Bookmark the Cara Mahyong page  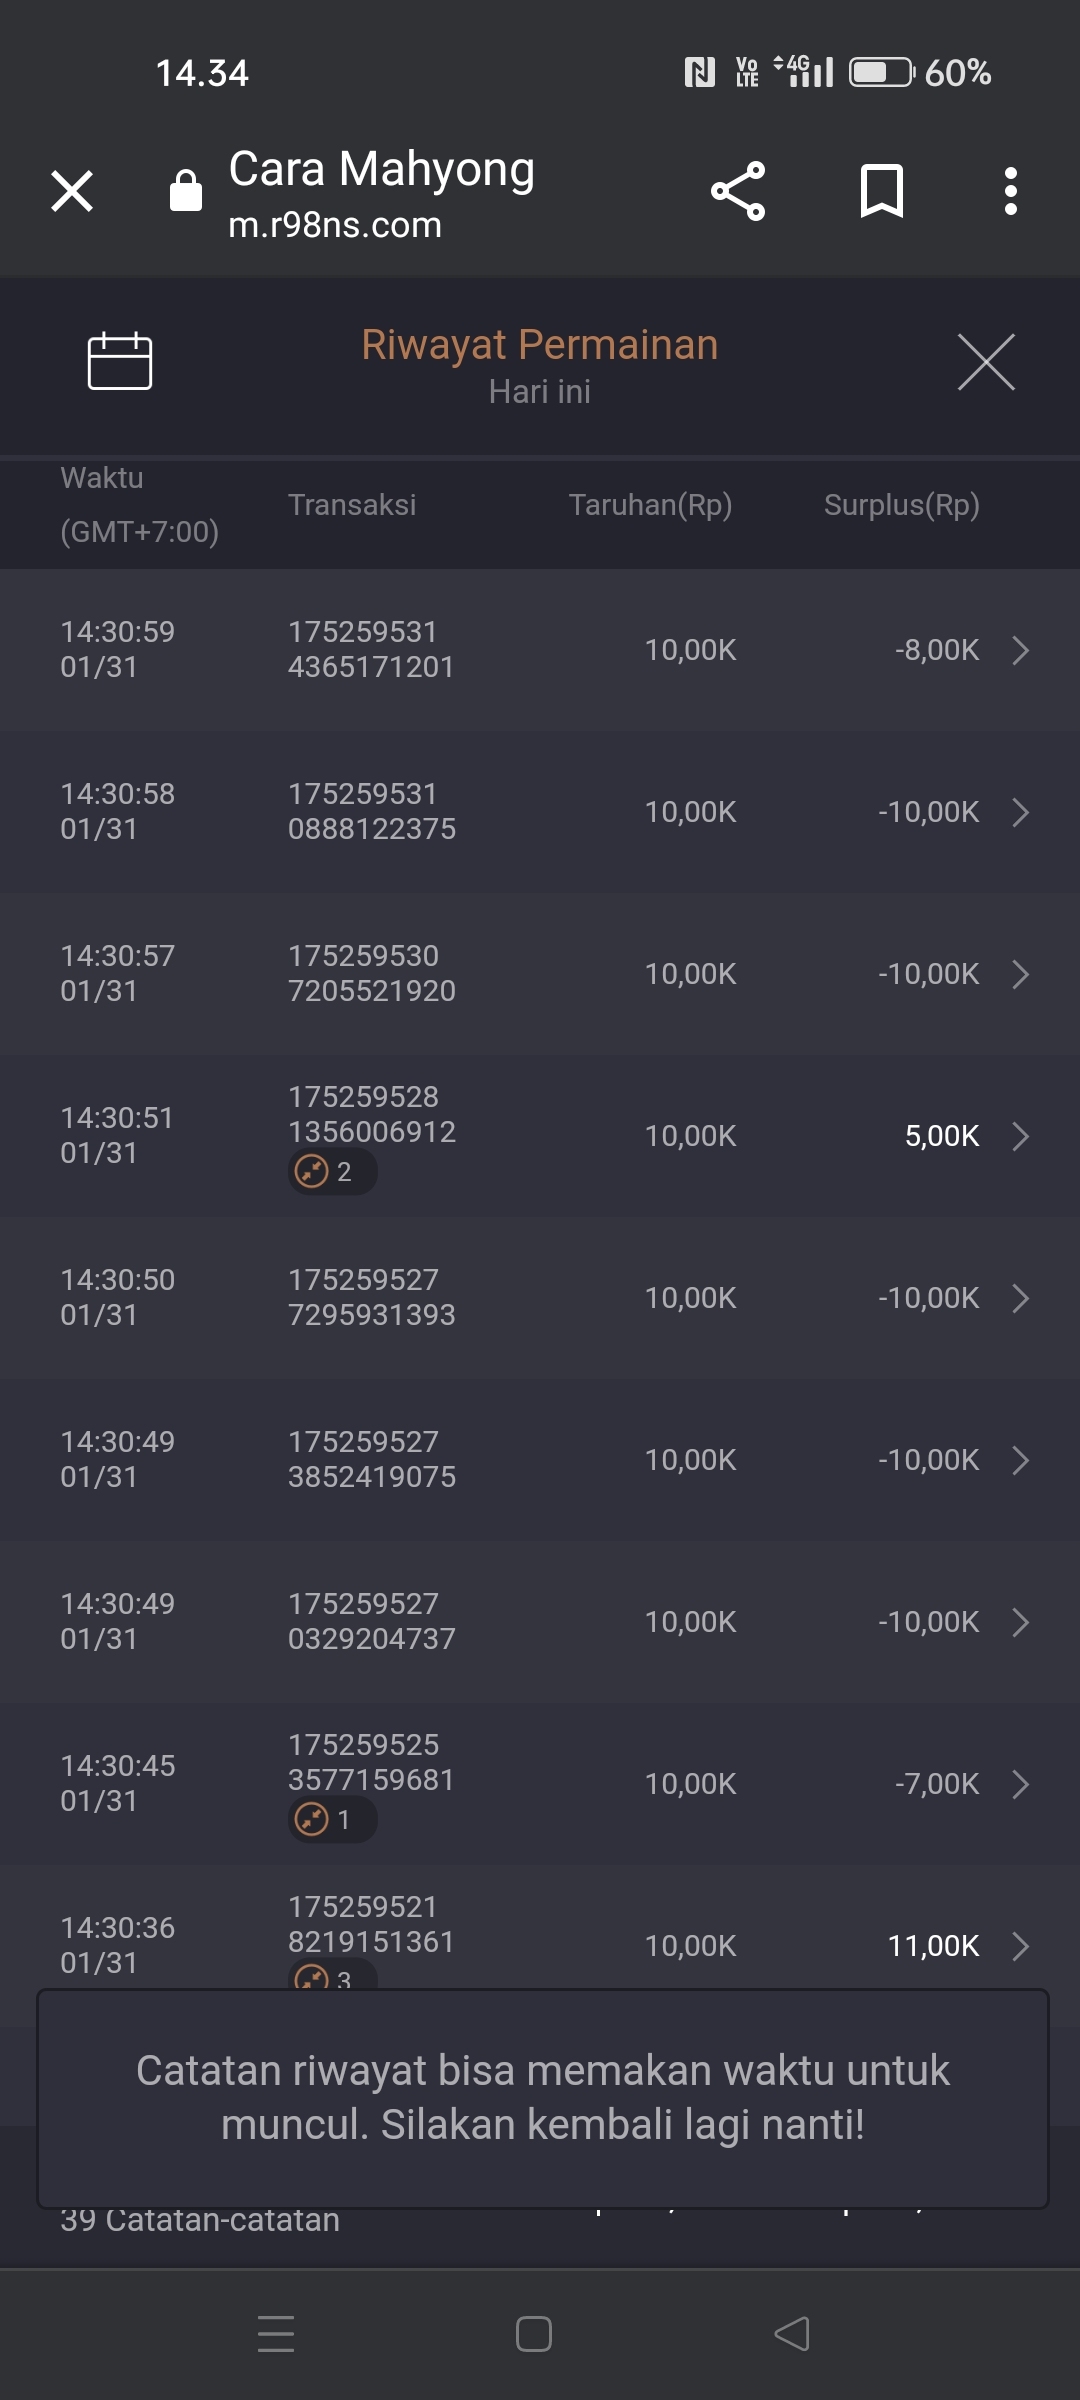(881, 191)
